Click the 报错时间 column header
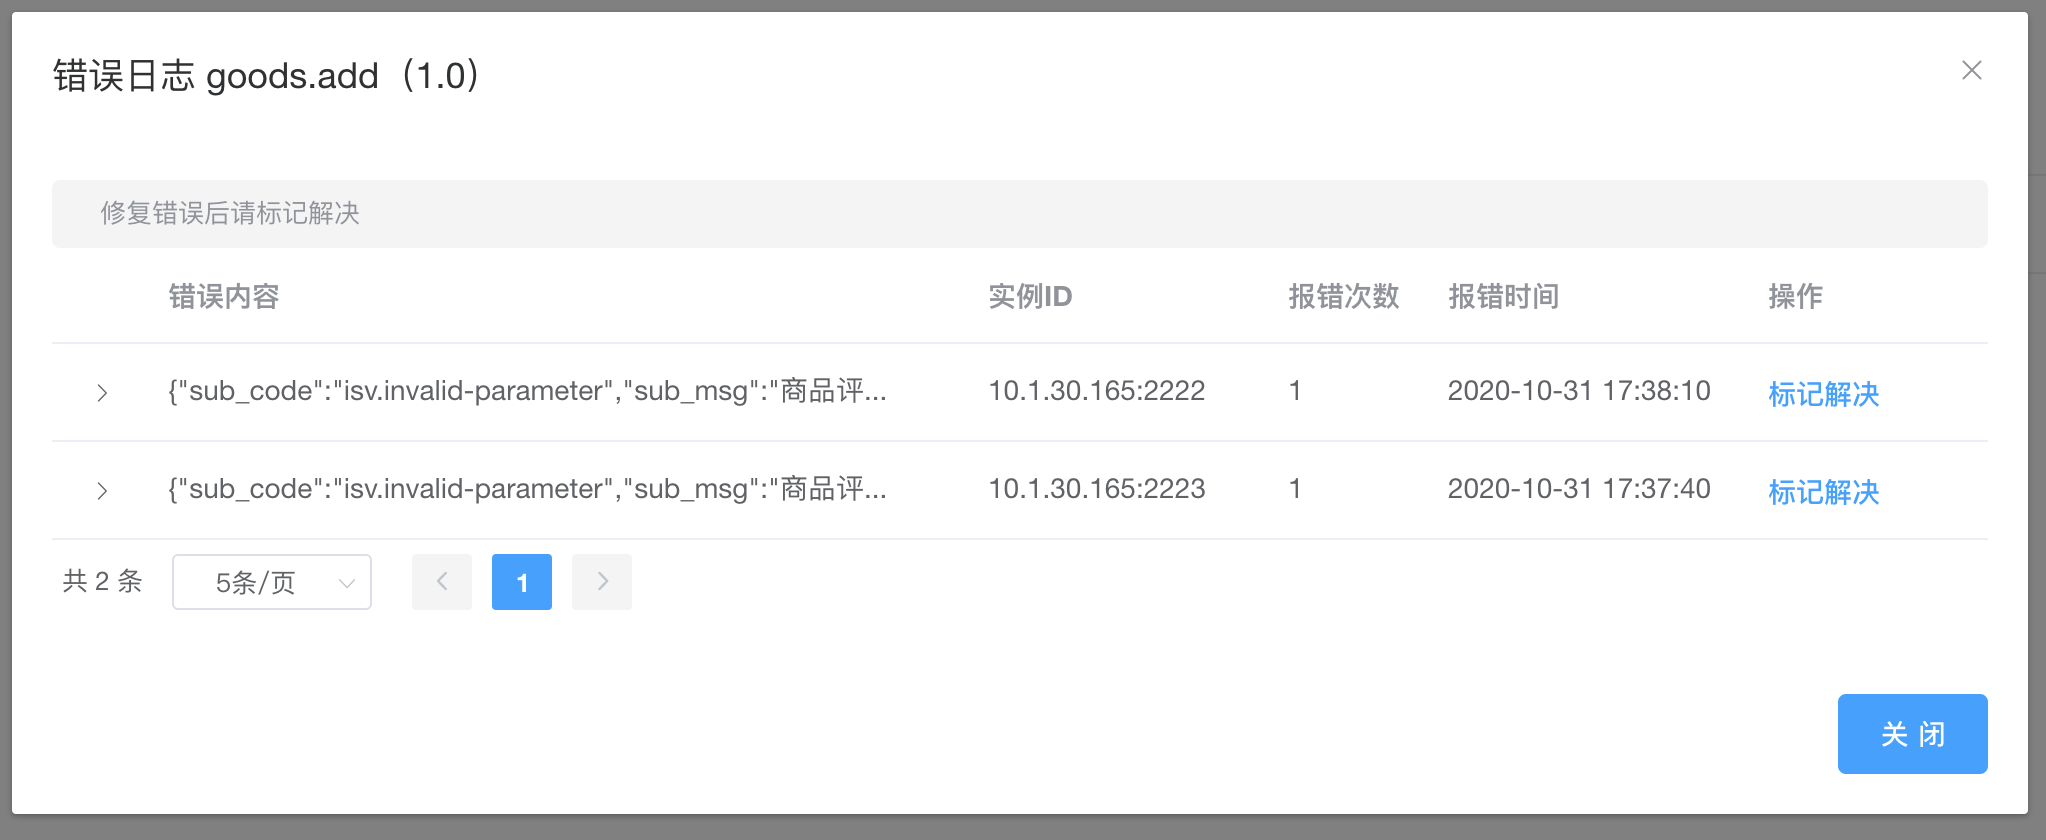 (1503, 296)
